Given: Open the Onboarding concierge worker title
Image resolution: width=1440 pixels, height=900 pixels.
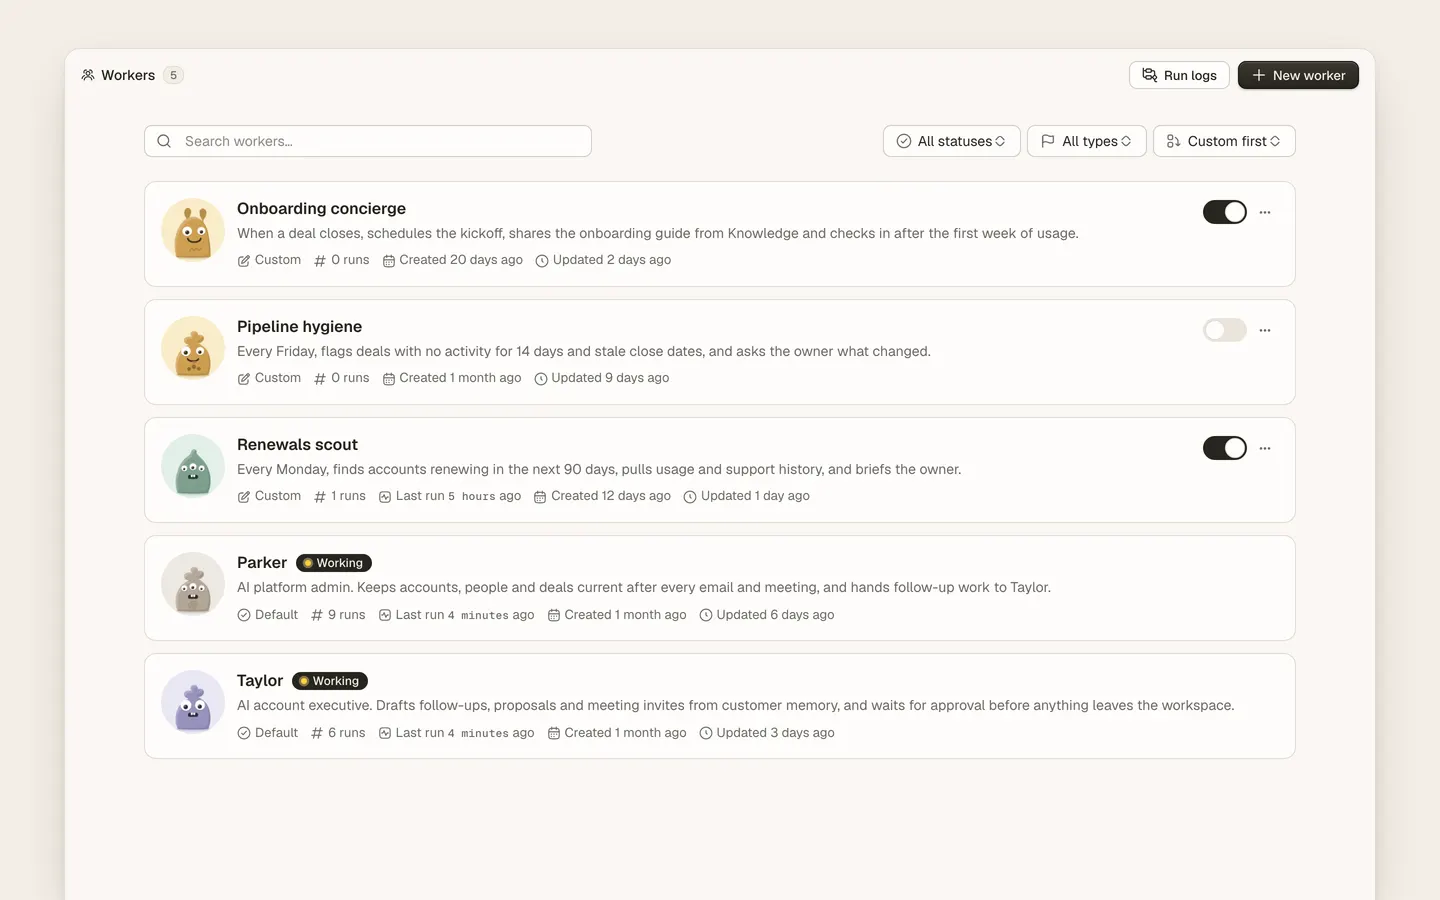Looking at the screenshot, I should point(321,208).
